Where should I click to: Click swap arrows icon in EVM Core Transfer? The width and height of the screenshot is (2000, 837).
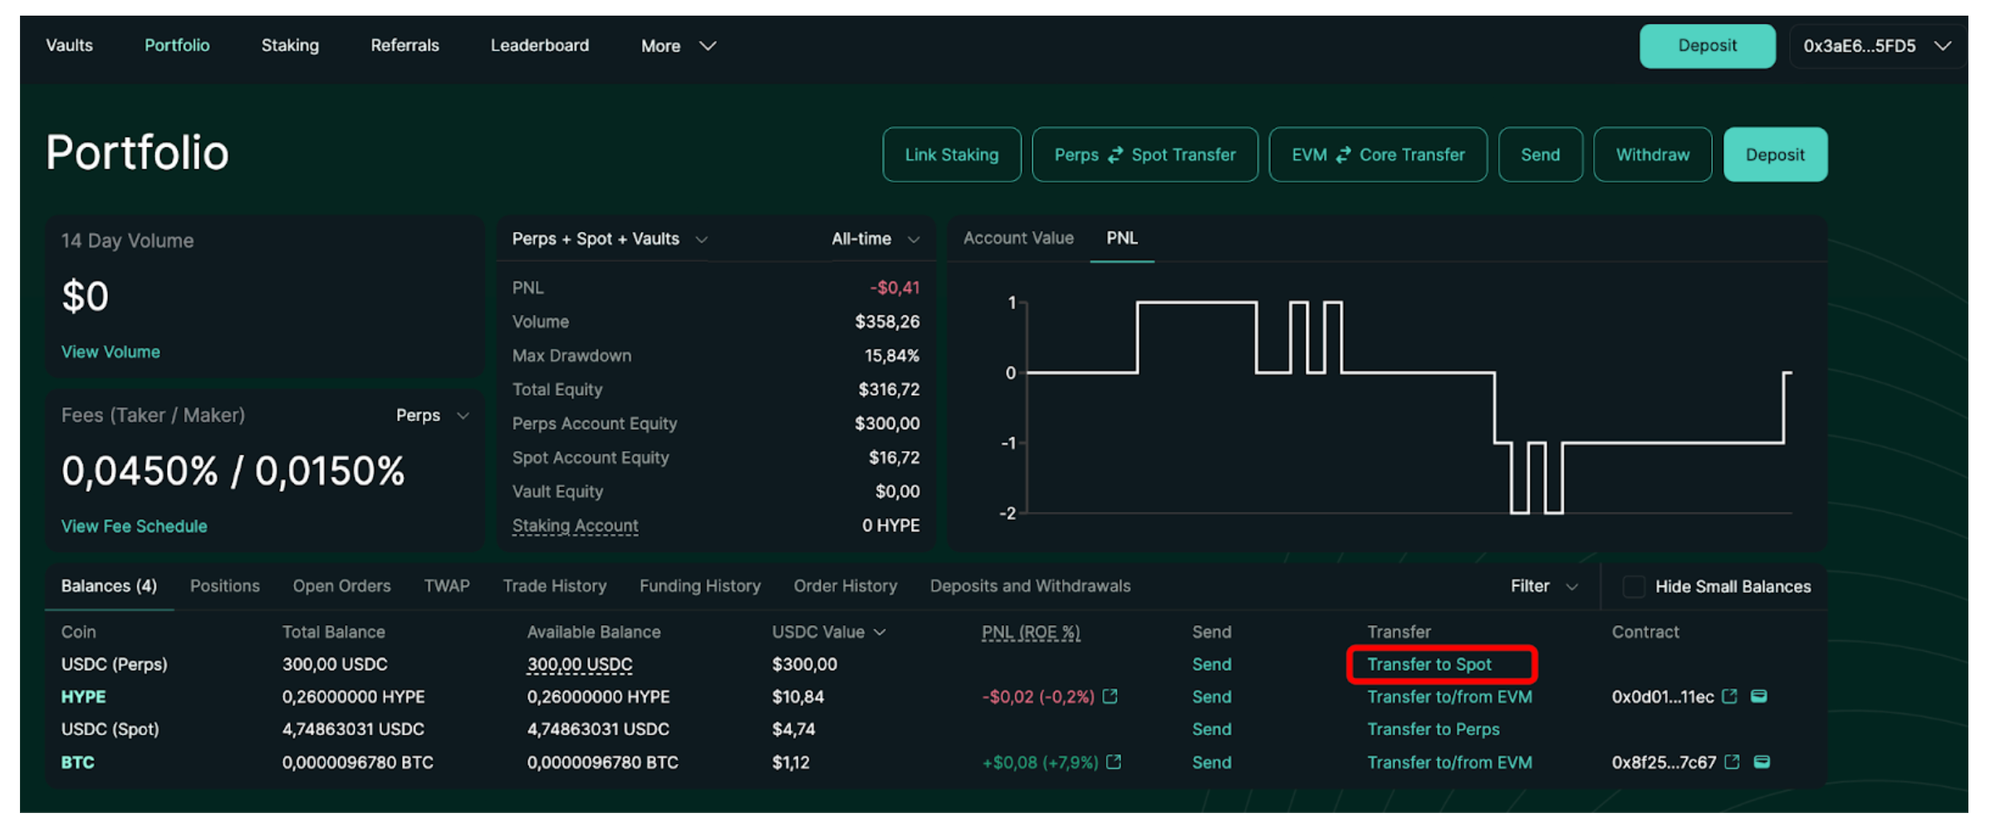coord(1343,155)
